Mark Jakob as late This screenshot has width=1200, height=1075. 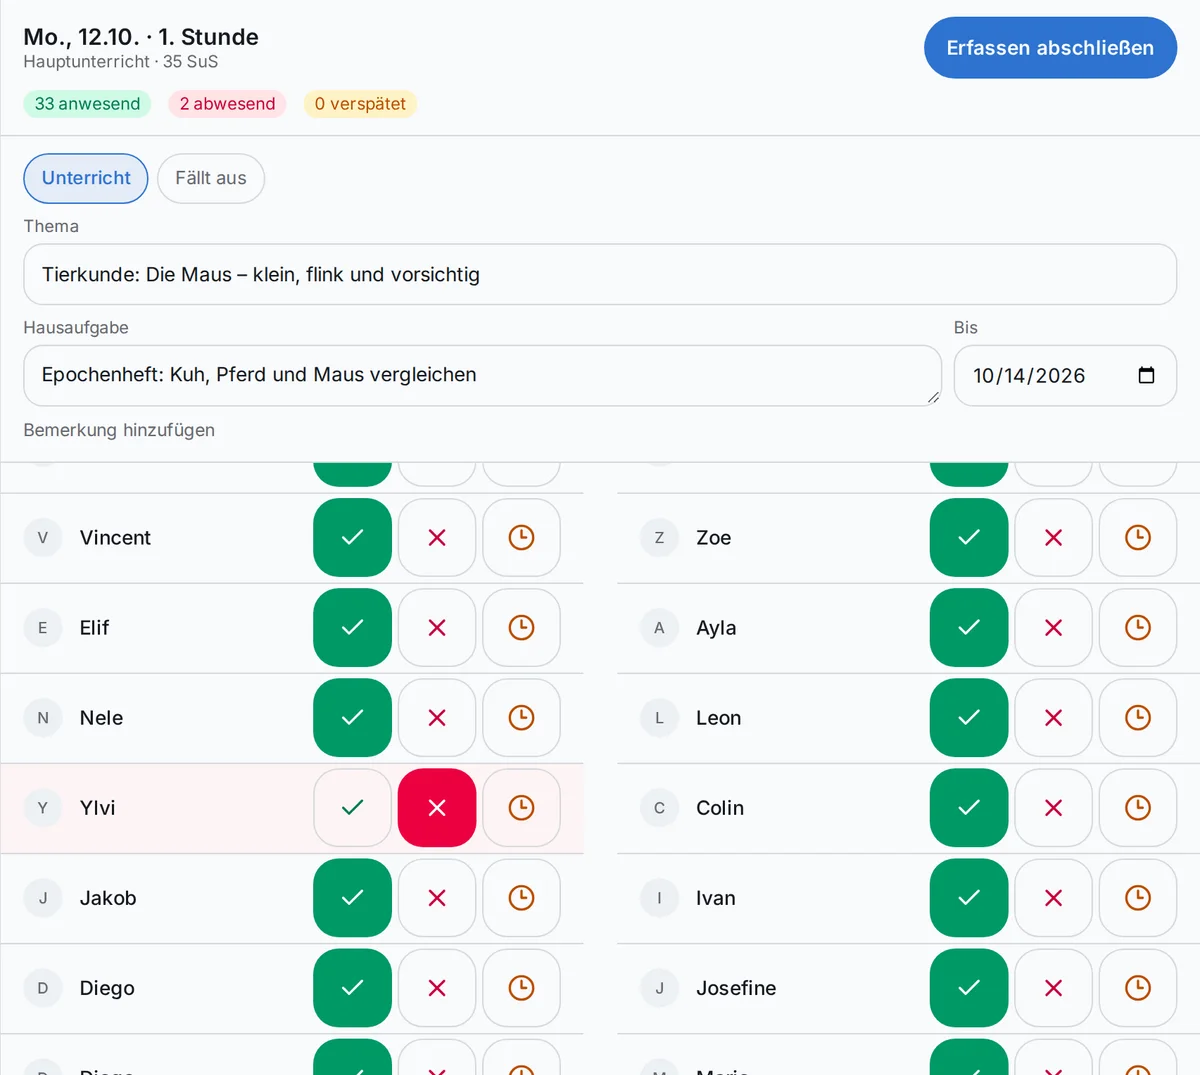click(521, 898)
